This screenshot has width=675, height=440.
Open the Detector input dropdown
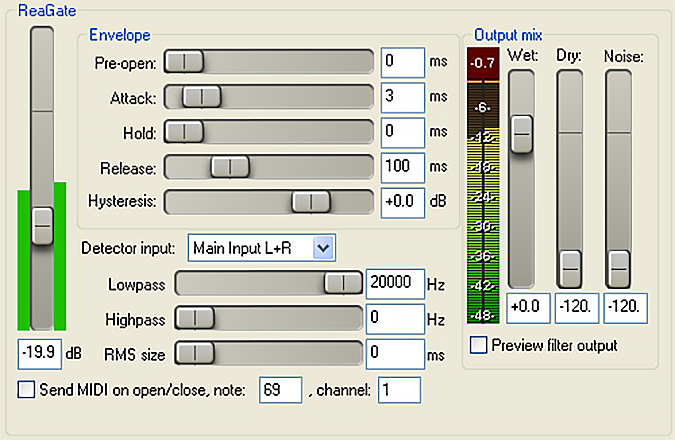click(x=262, y=248)
